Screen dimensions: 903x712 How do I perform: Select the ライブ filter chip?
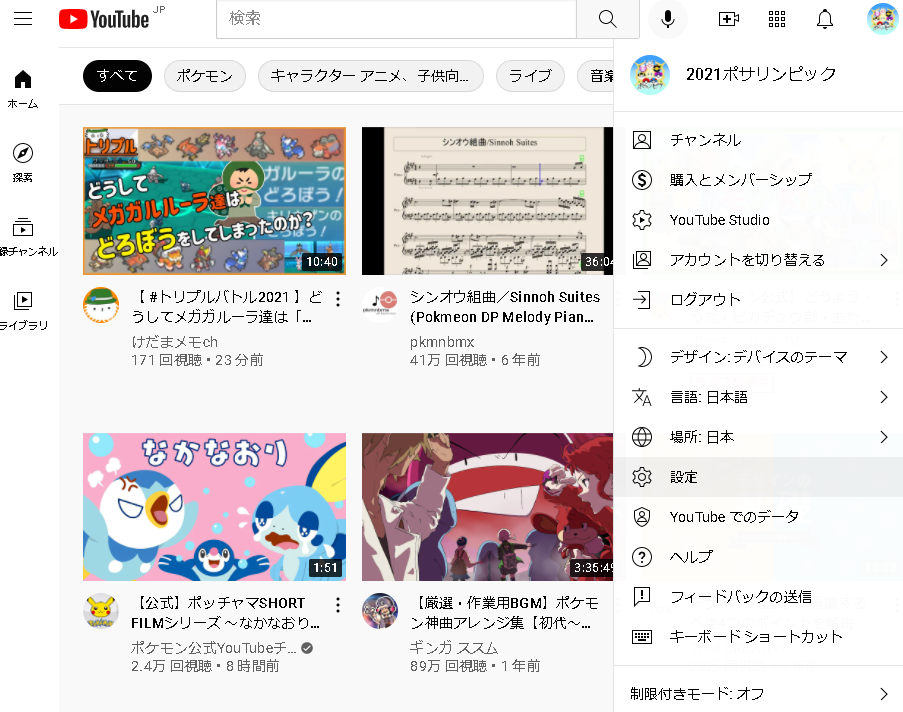(530, 76)
